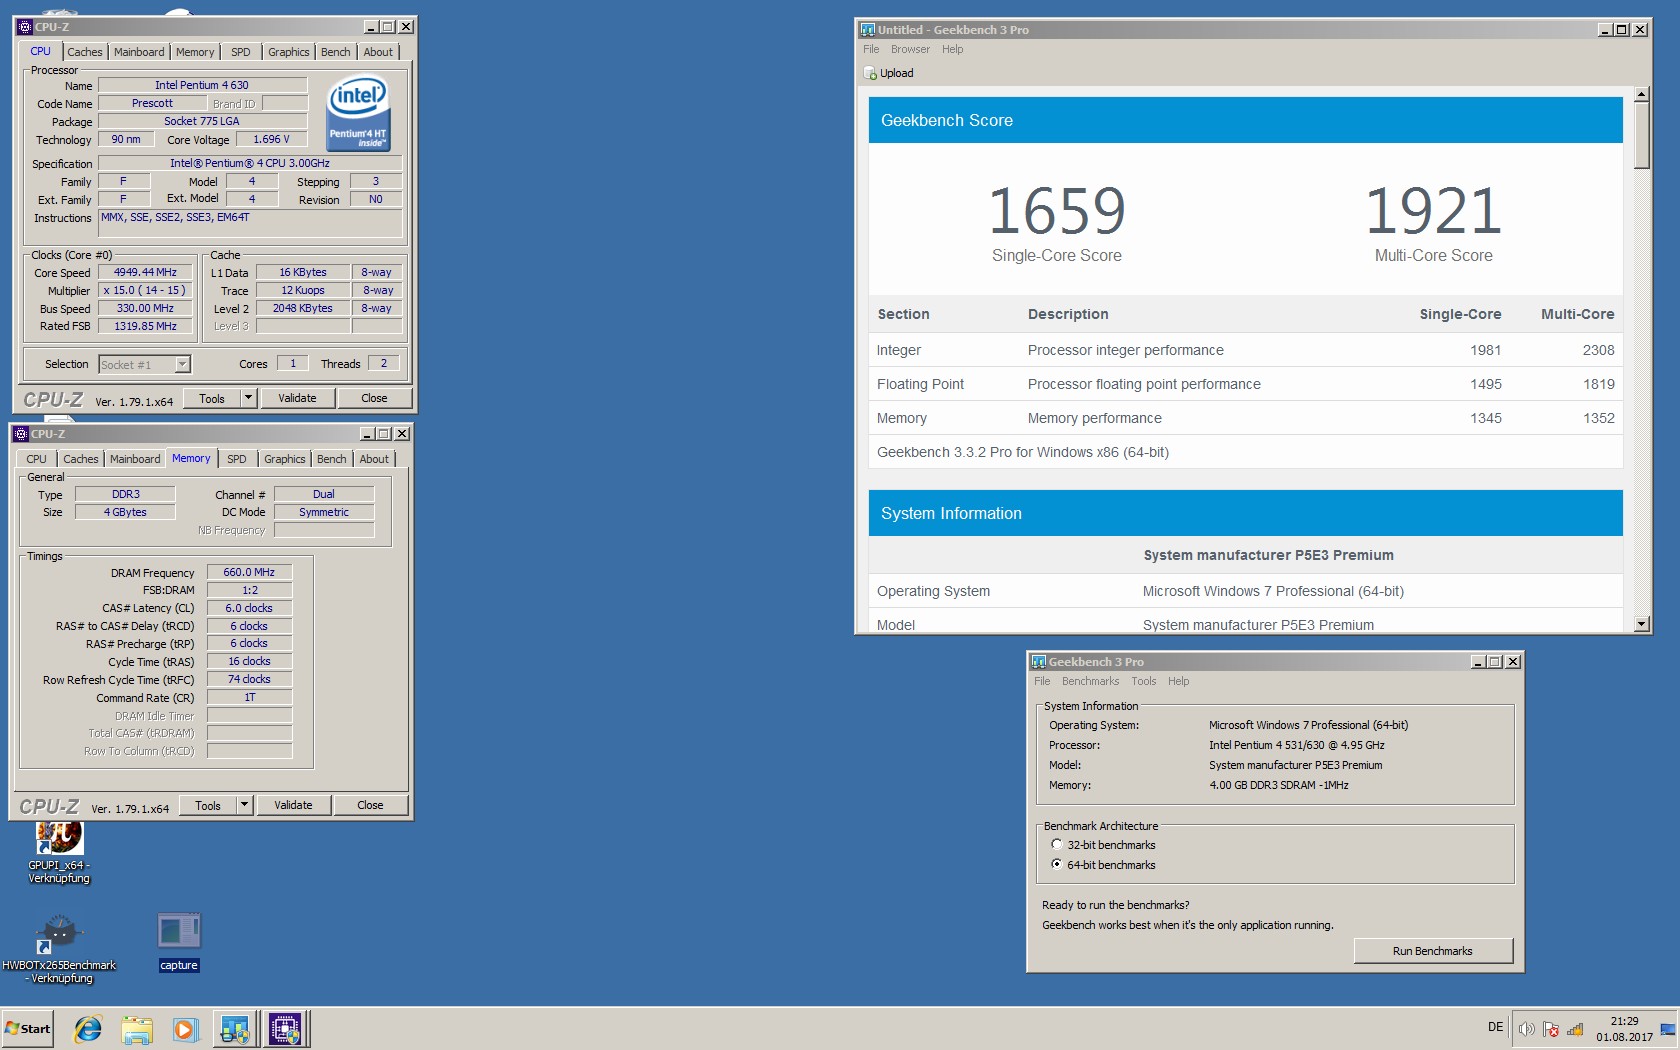Click the Geekbench results scrollbar down arrow

pyautogui.click(x=1641, y=624)
